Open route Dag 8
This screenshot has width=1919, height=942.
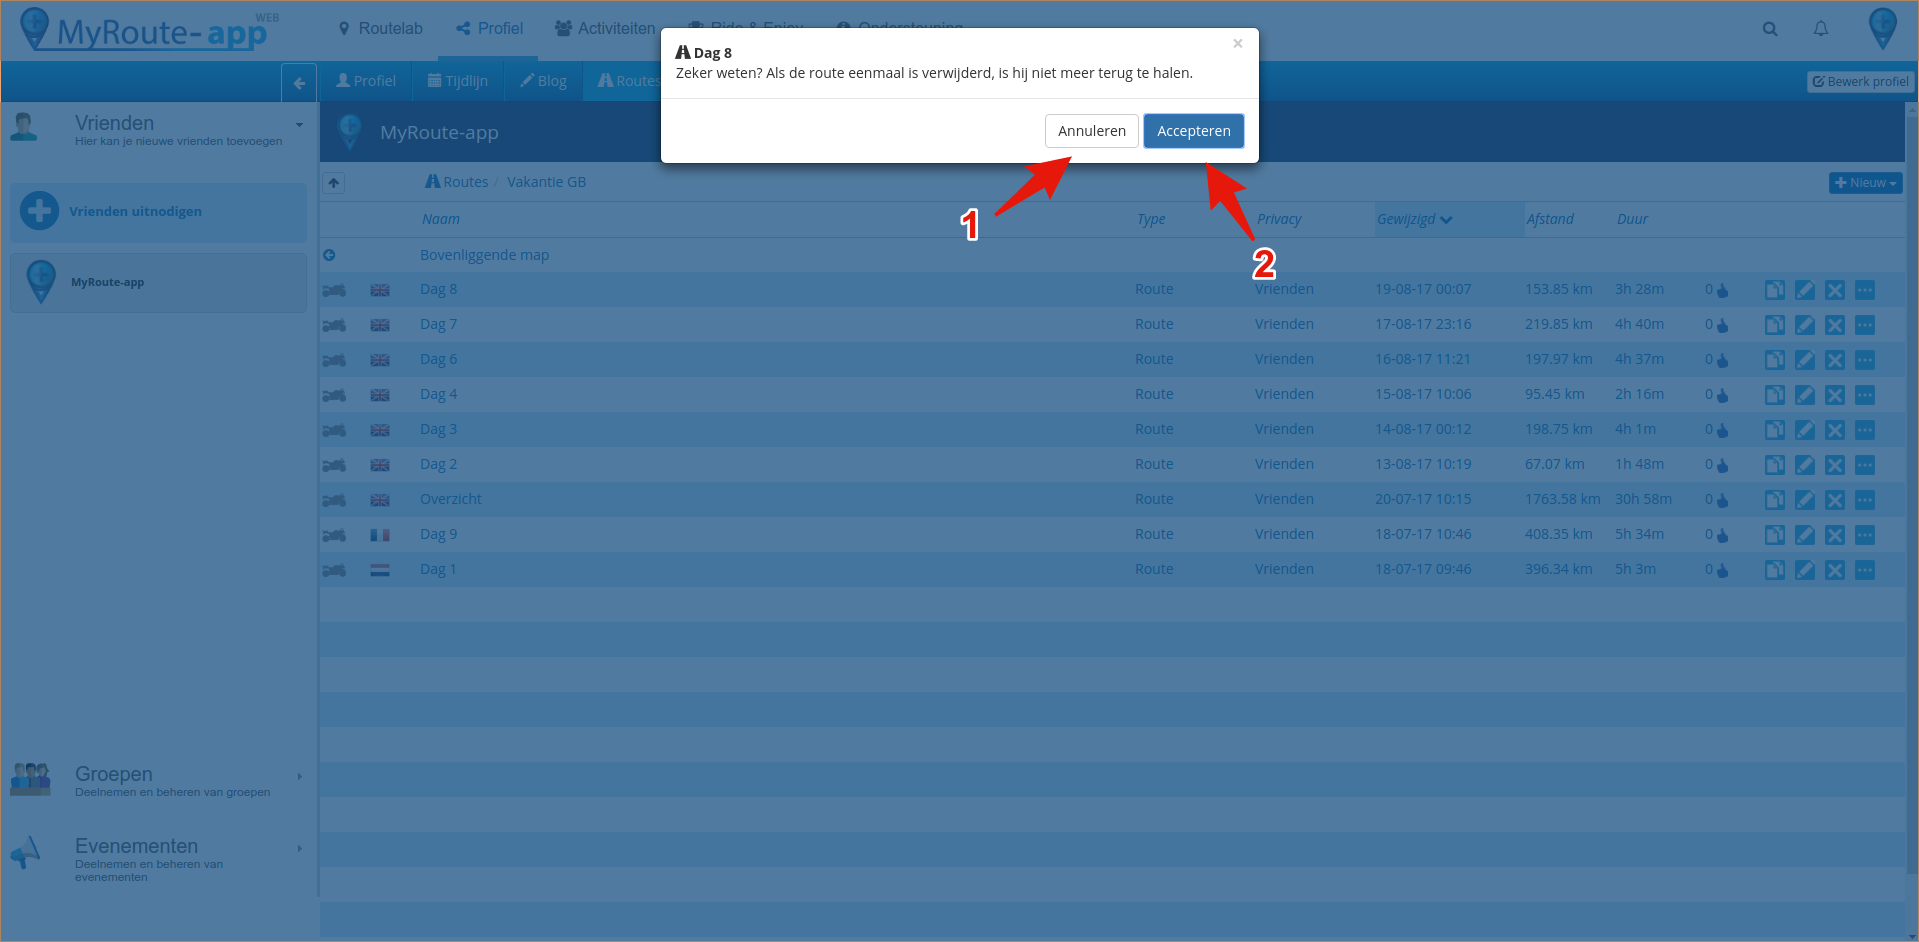(438, 289)
